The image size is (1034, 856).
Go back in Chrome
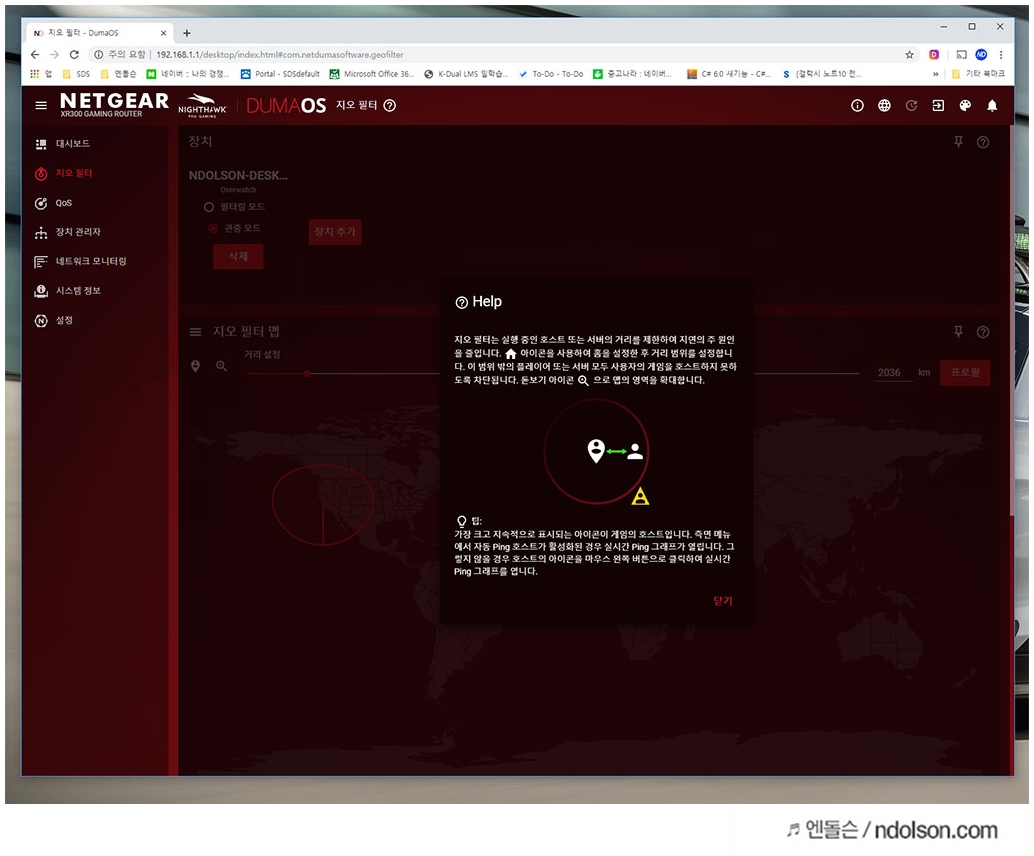(x=35, y=55)
